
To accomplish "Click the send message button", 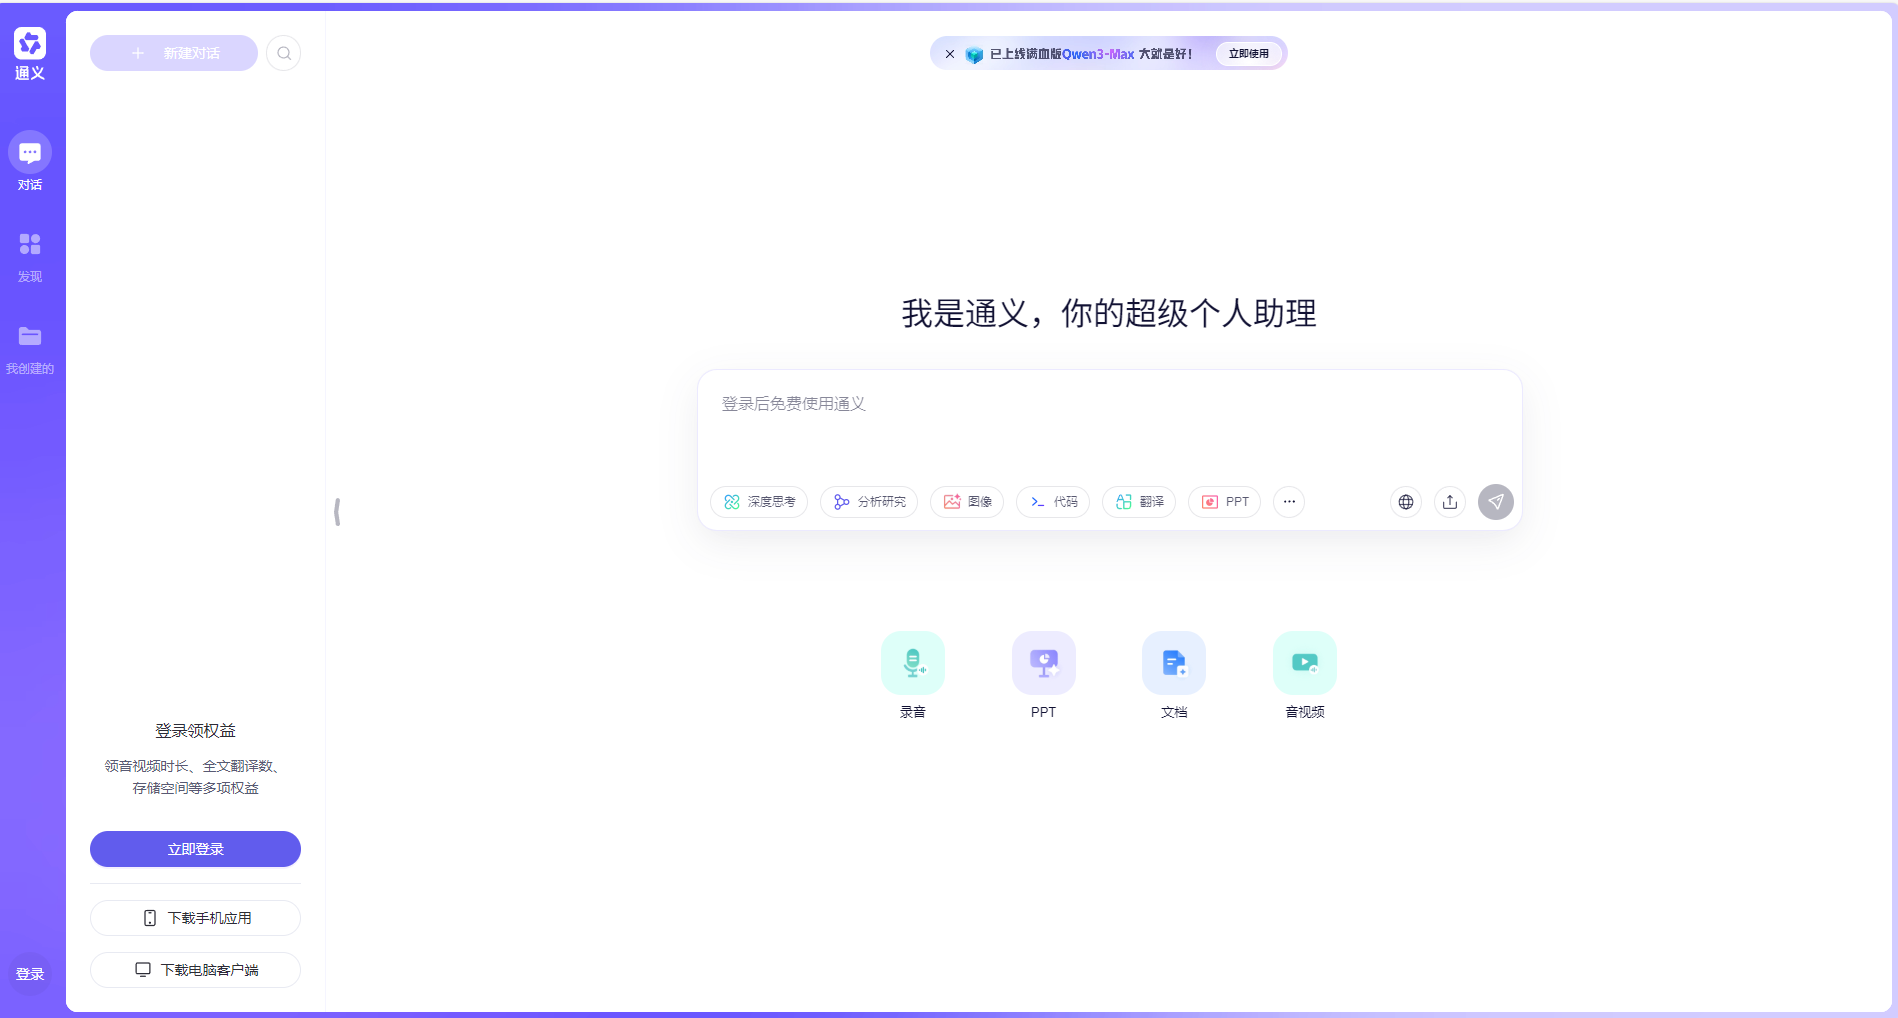I will (1496, 502).
